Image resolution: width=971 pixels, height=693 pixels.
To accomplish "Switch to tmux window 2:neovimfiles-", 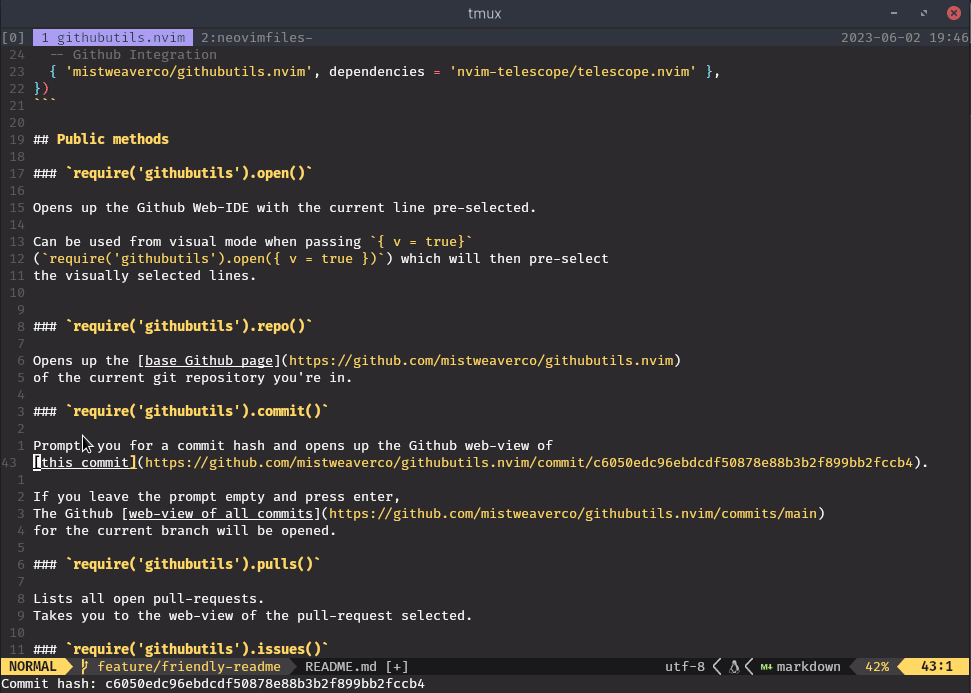I will [256, 38].
